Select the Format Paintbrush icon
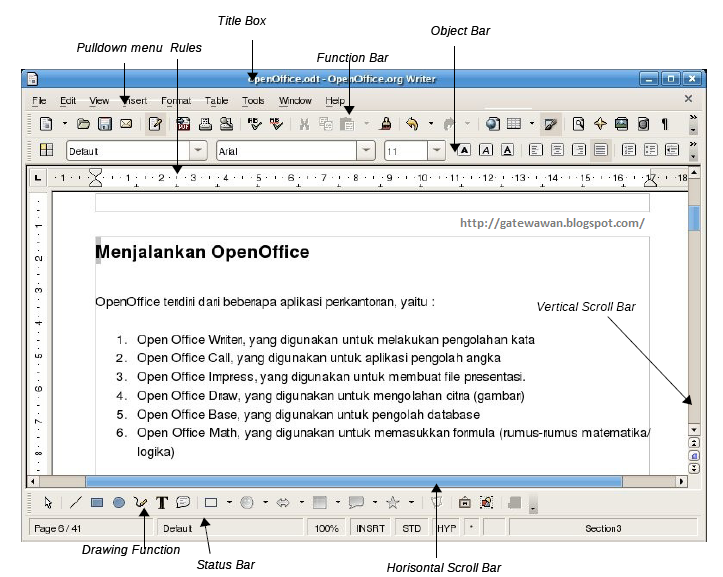Screen dimensions: 723x577 (x=386, y=124)
